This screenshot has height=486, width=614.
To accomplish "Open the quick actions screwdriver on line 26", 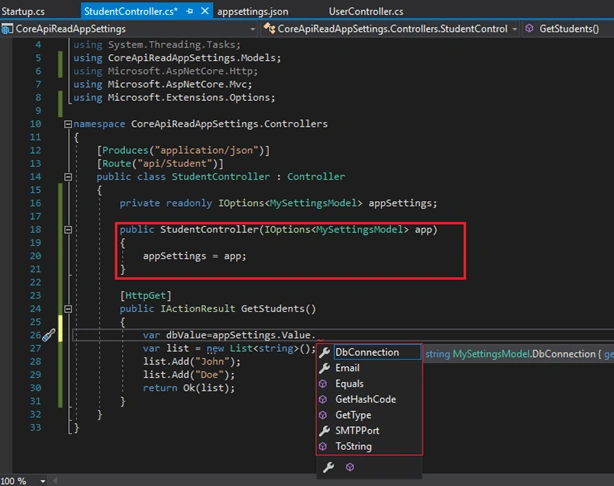I will tap(49, 335).
